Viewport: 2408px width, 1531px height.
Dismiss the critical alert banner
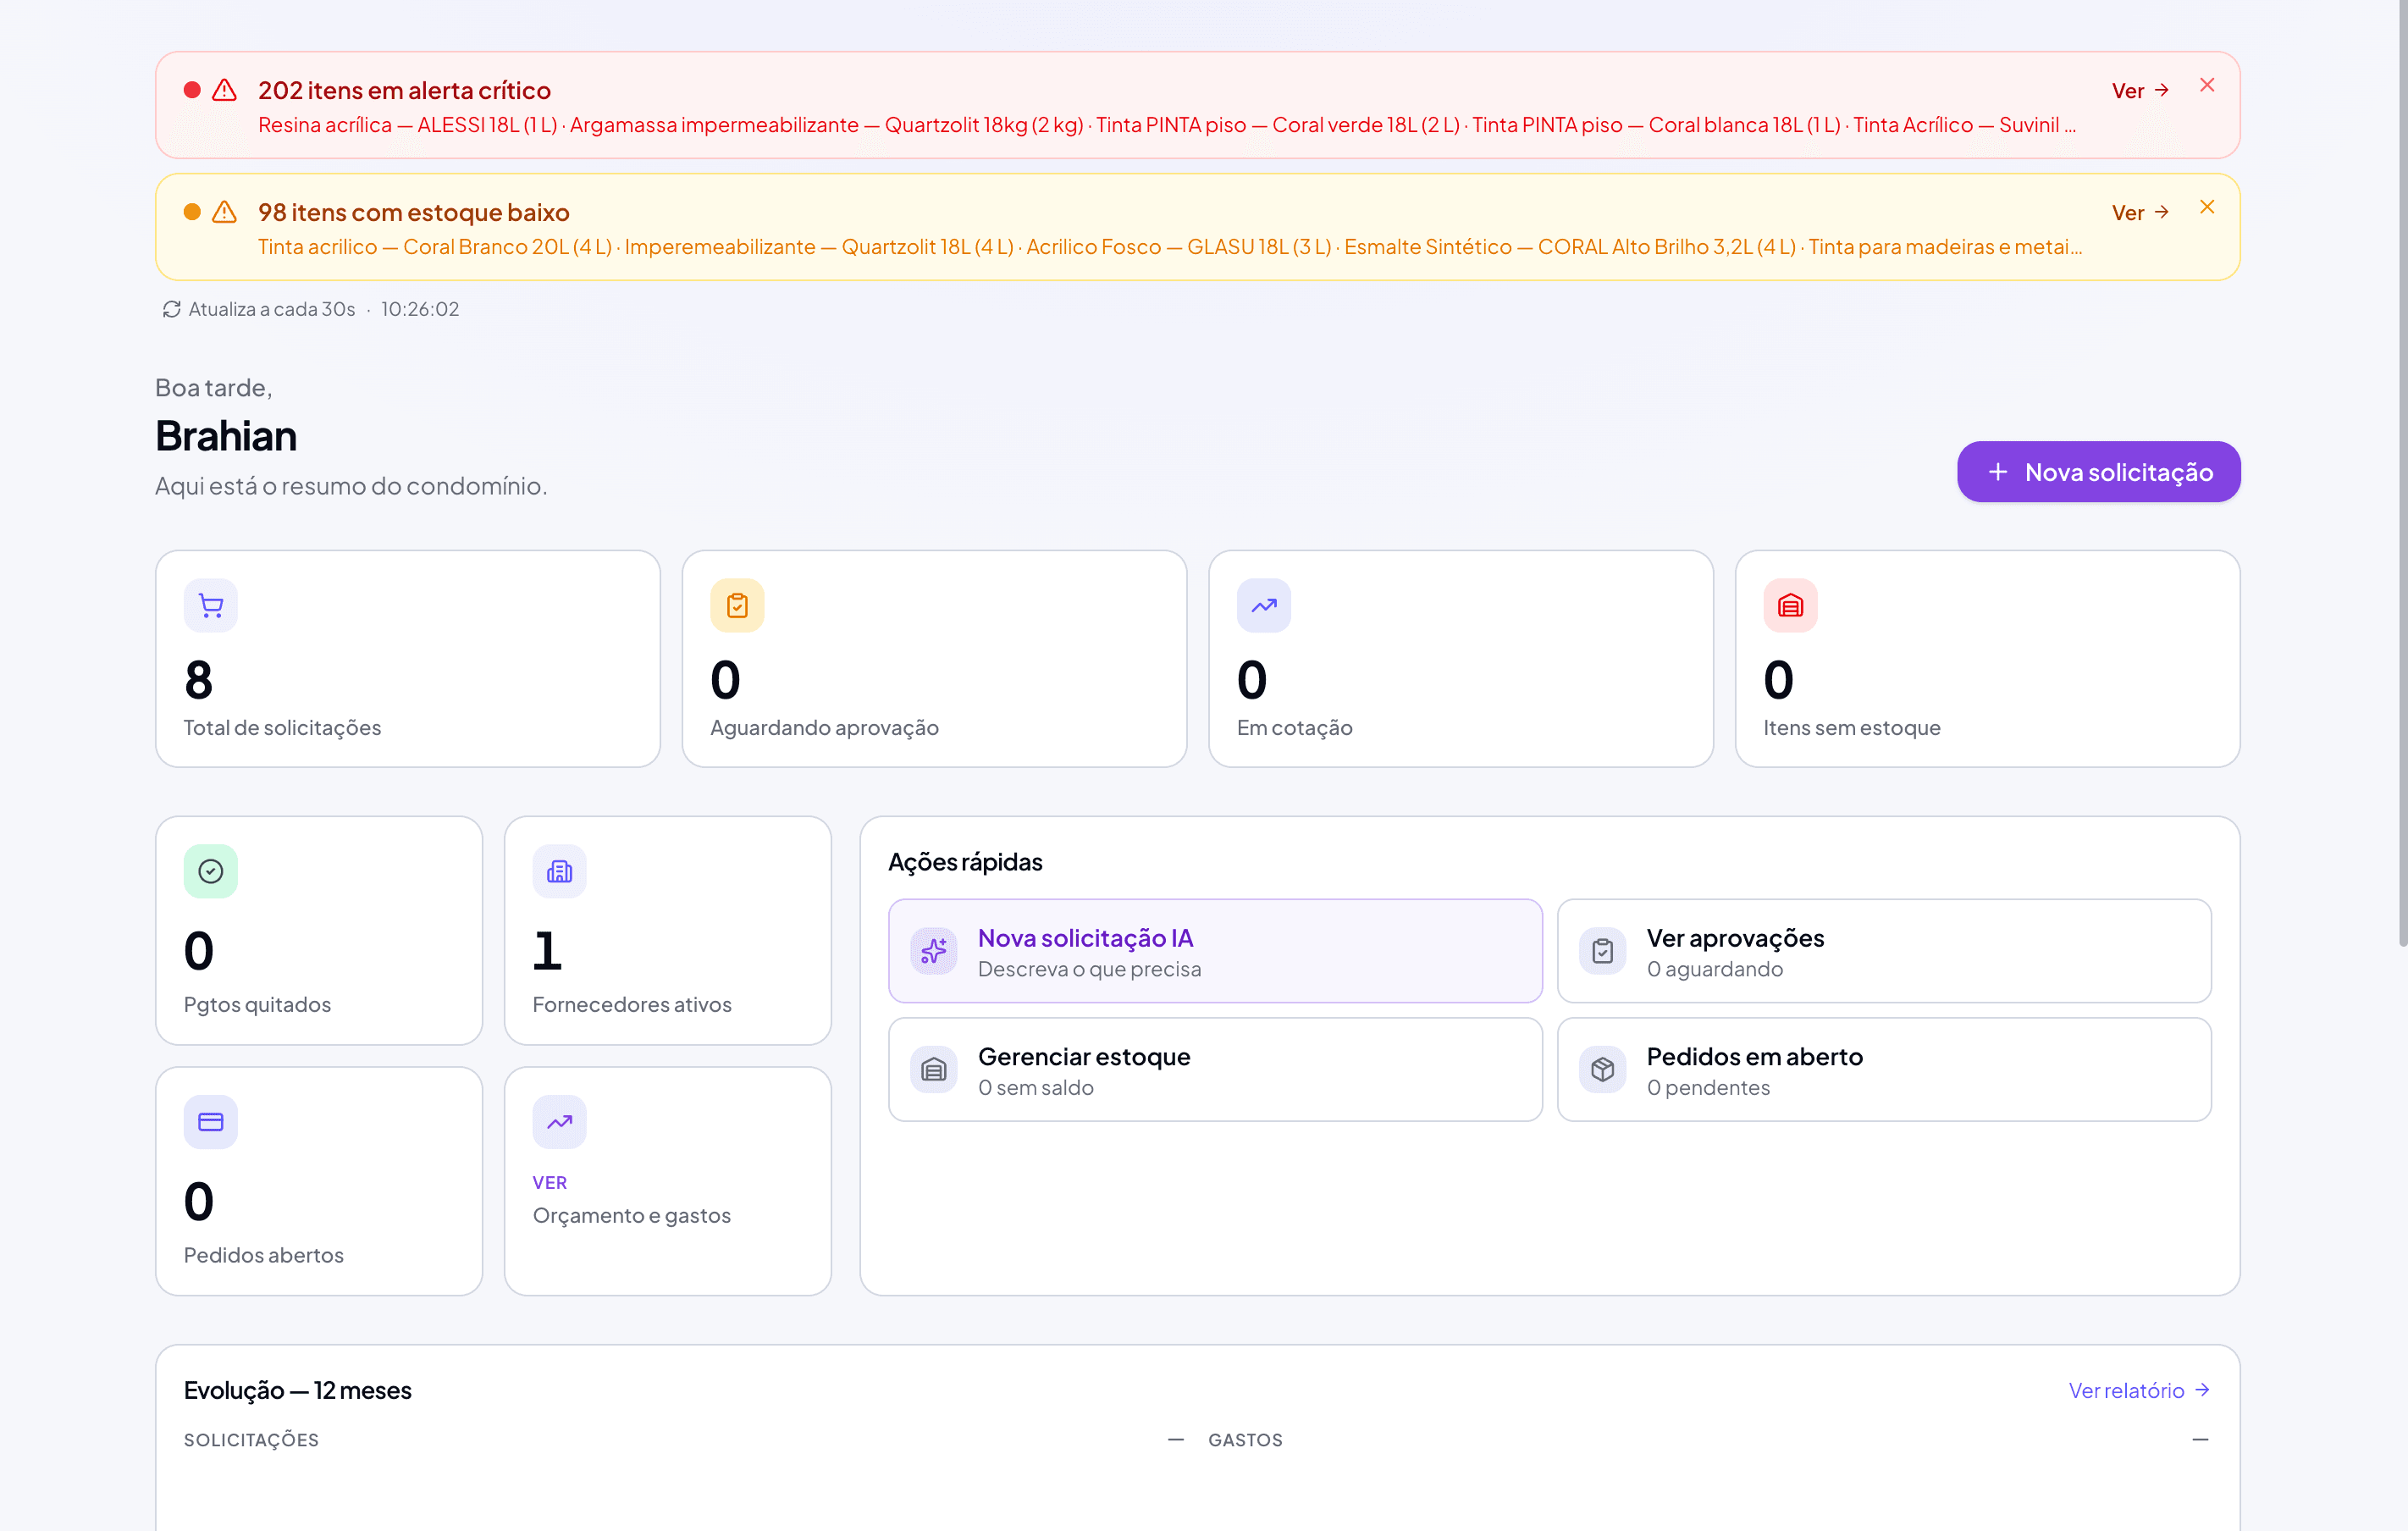click(2207, 85)
